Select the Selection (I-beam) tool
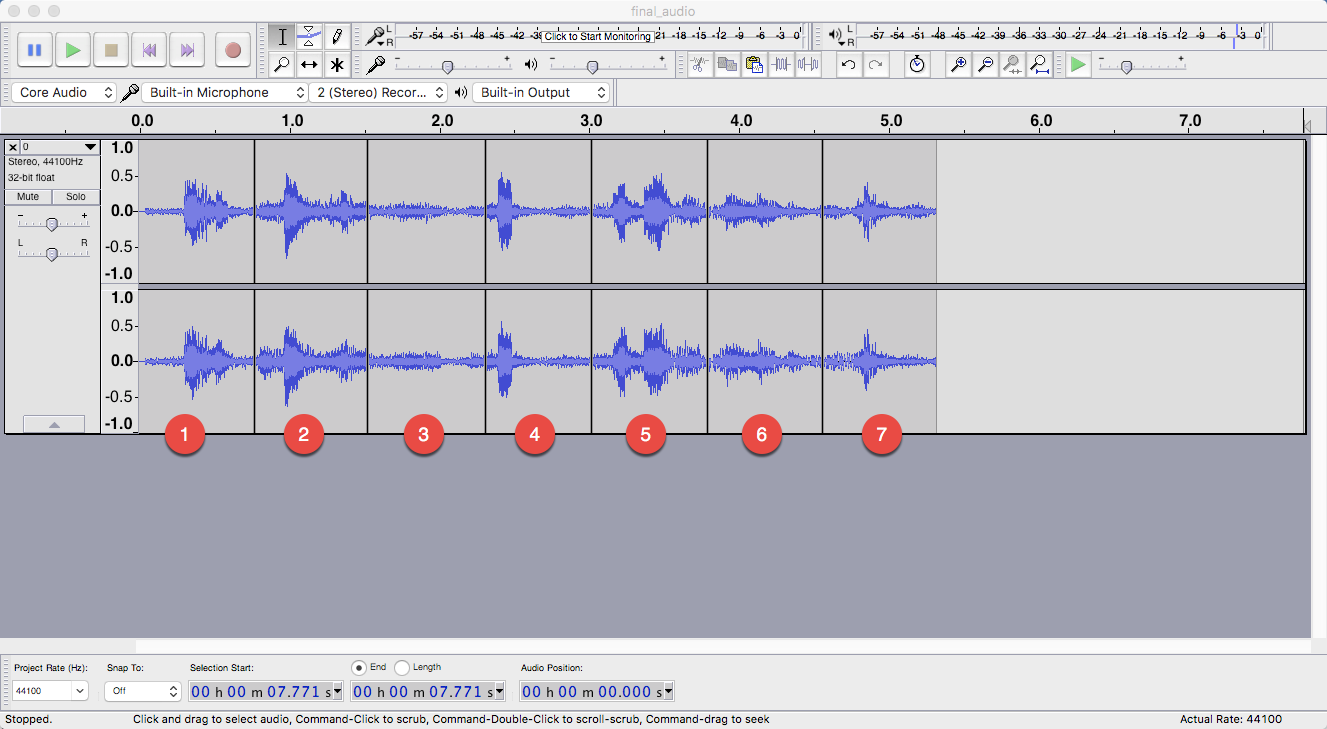The image size is (1327, 729). coord(282,37)
